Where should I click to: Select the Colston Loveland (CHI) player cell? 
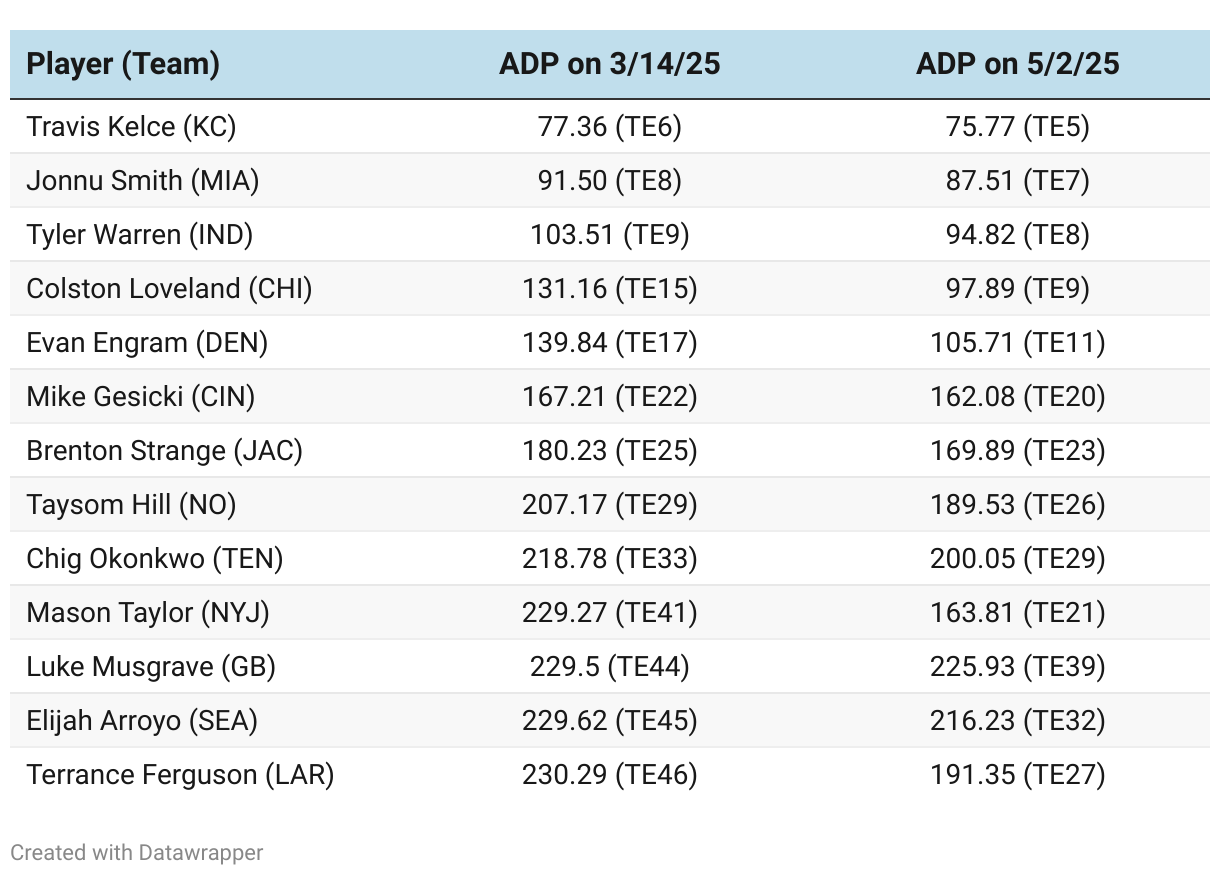169,289
